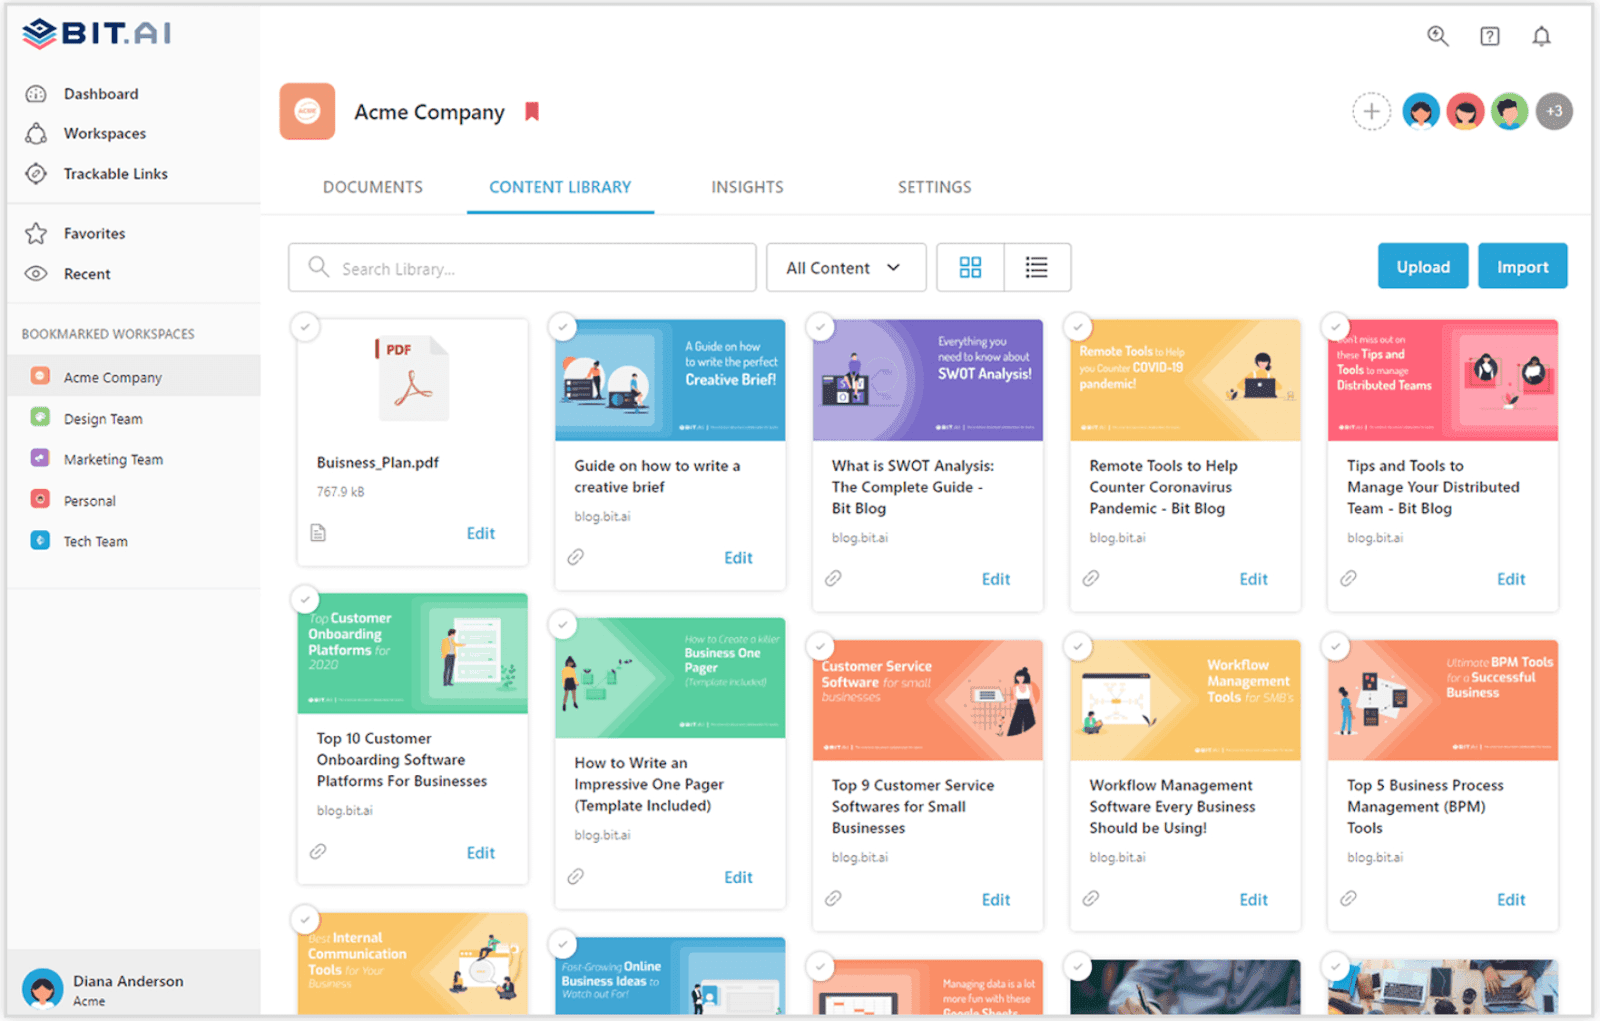Open the Dashboard from the sidebar
The height and width of the screenshot is (1021, 1600).
100,93
